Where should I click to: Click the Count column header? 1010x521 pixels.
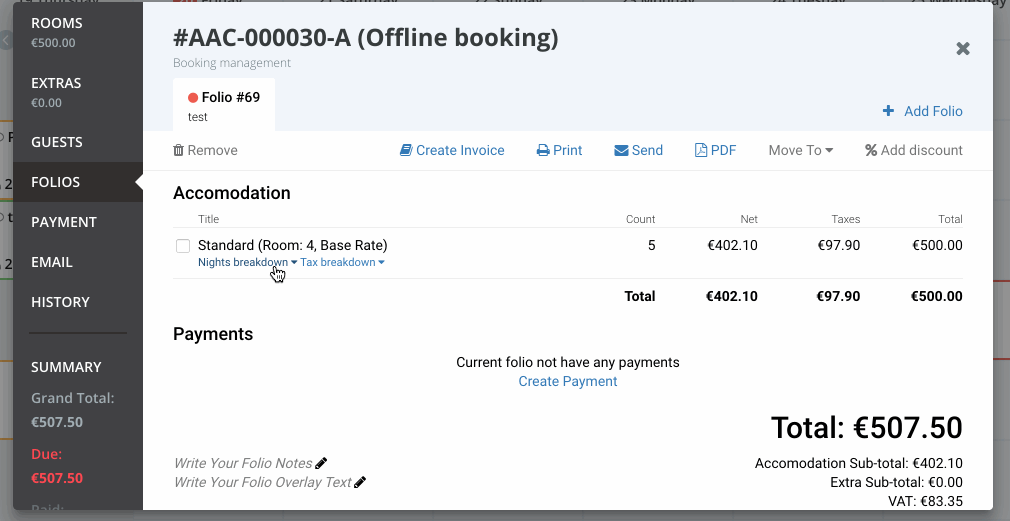640,219
